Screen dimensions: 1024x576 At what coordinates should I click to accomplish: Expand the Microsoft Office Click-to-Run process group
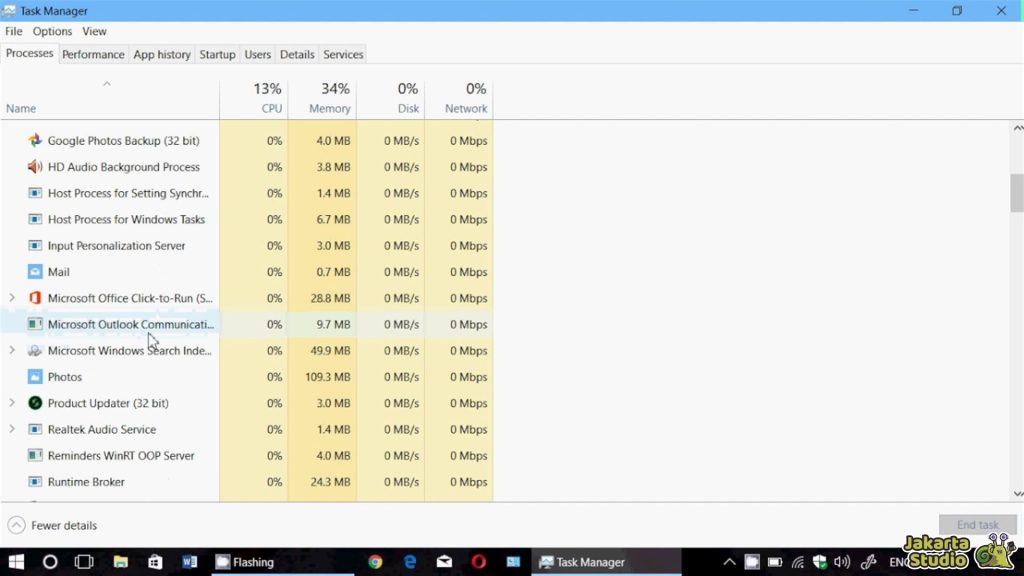[12, 298]
